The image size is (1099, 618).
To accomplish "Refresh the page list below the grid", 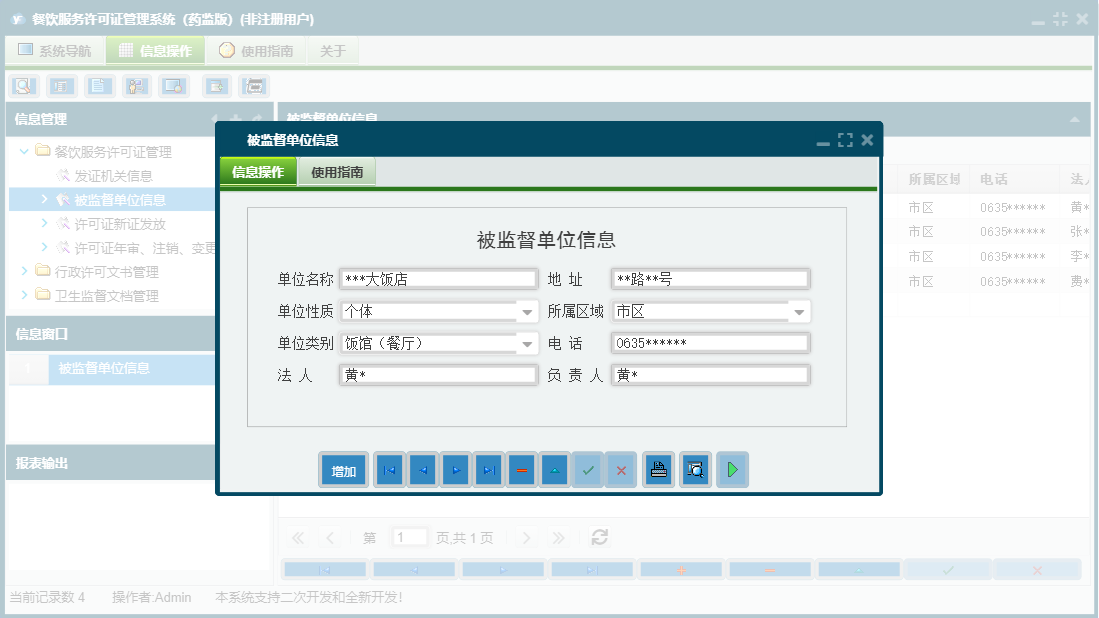I will [599, 537].
